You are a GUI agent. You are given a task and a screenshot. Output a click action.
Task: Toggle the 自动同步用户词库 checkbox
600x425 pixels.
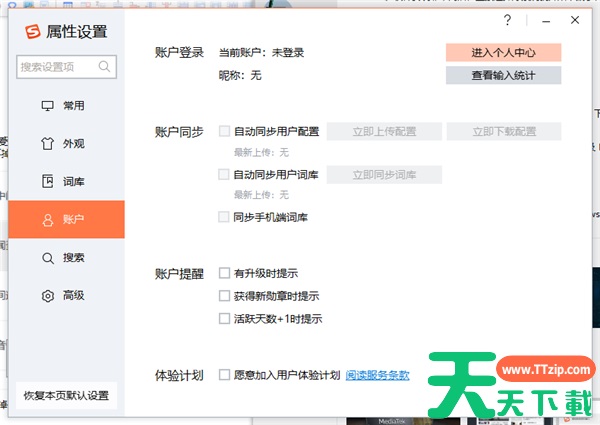point(224,174)
